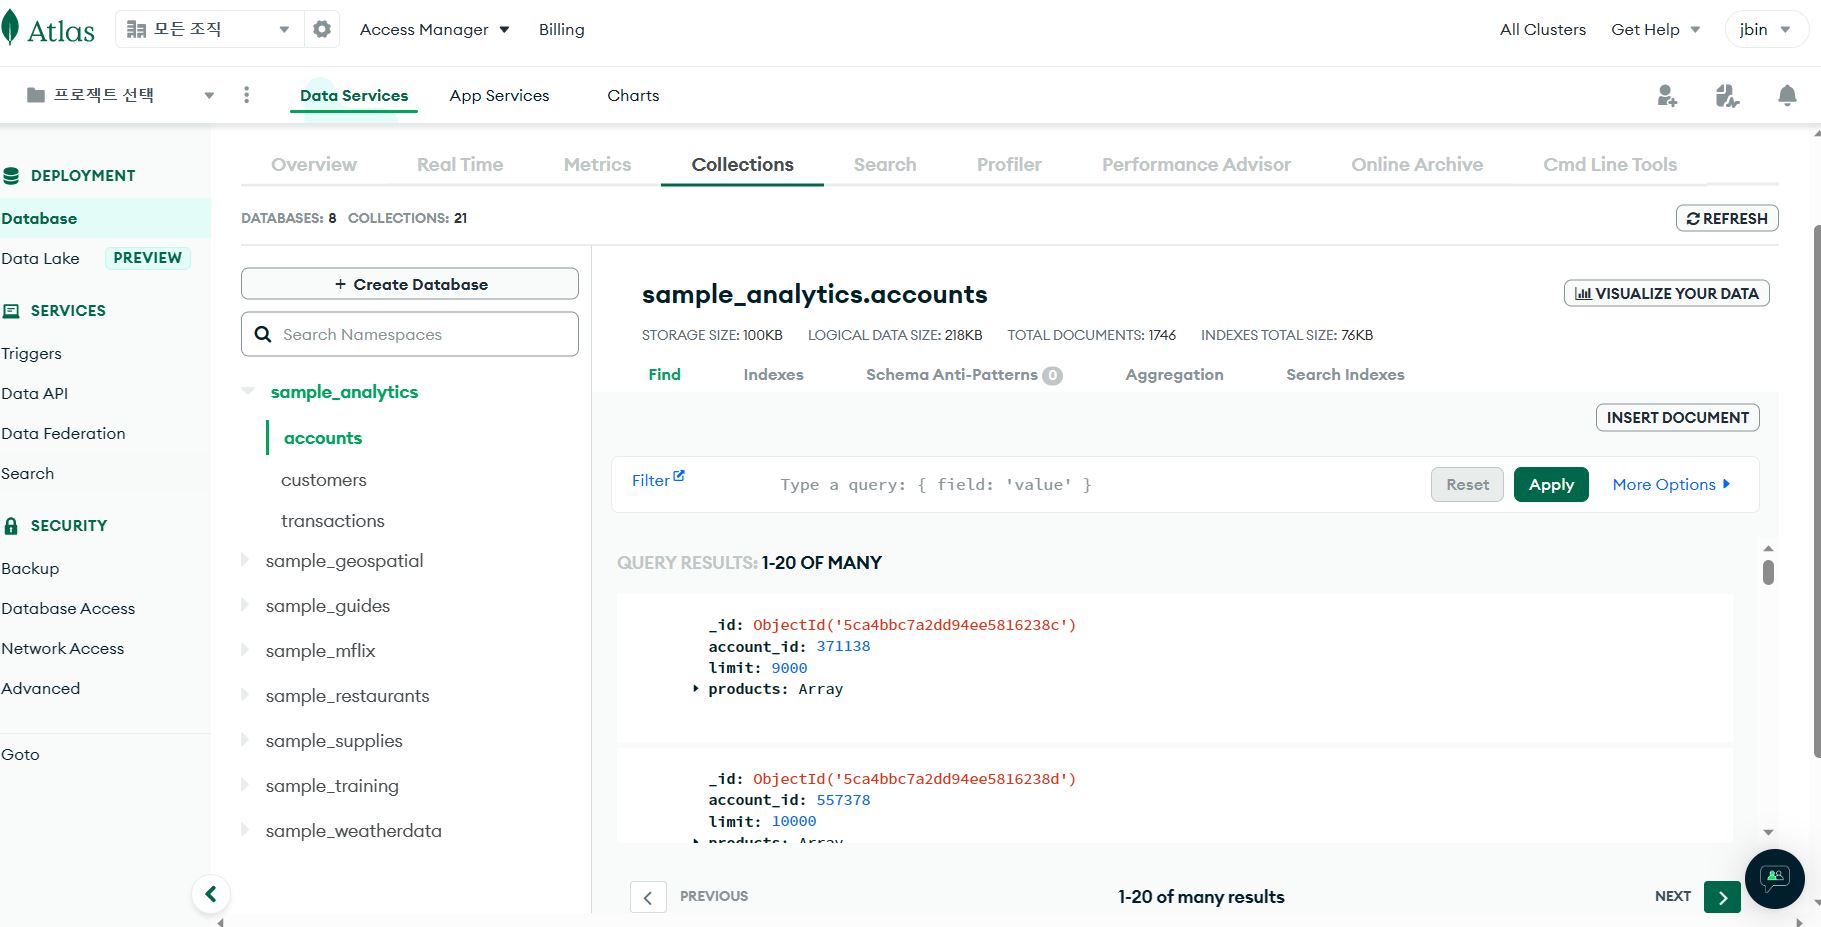Expand the sample_training database
The height and width of the screenshot is (927, 1821).
(245, 785)
